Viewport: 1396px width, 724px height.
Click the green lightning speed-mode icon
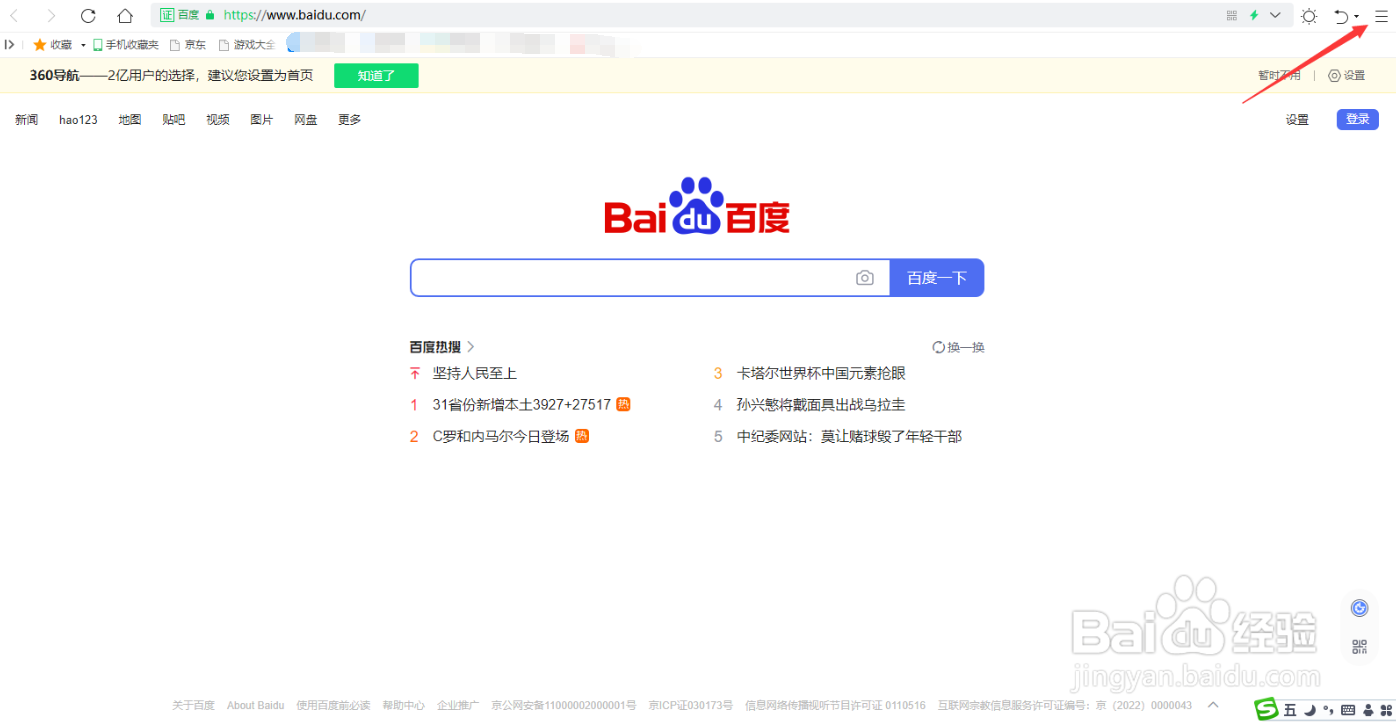pyautogui.click(x=1254, y=15)
